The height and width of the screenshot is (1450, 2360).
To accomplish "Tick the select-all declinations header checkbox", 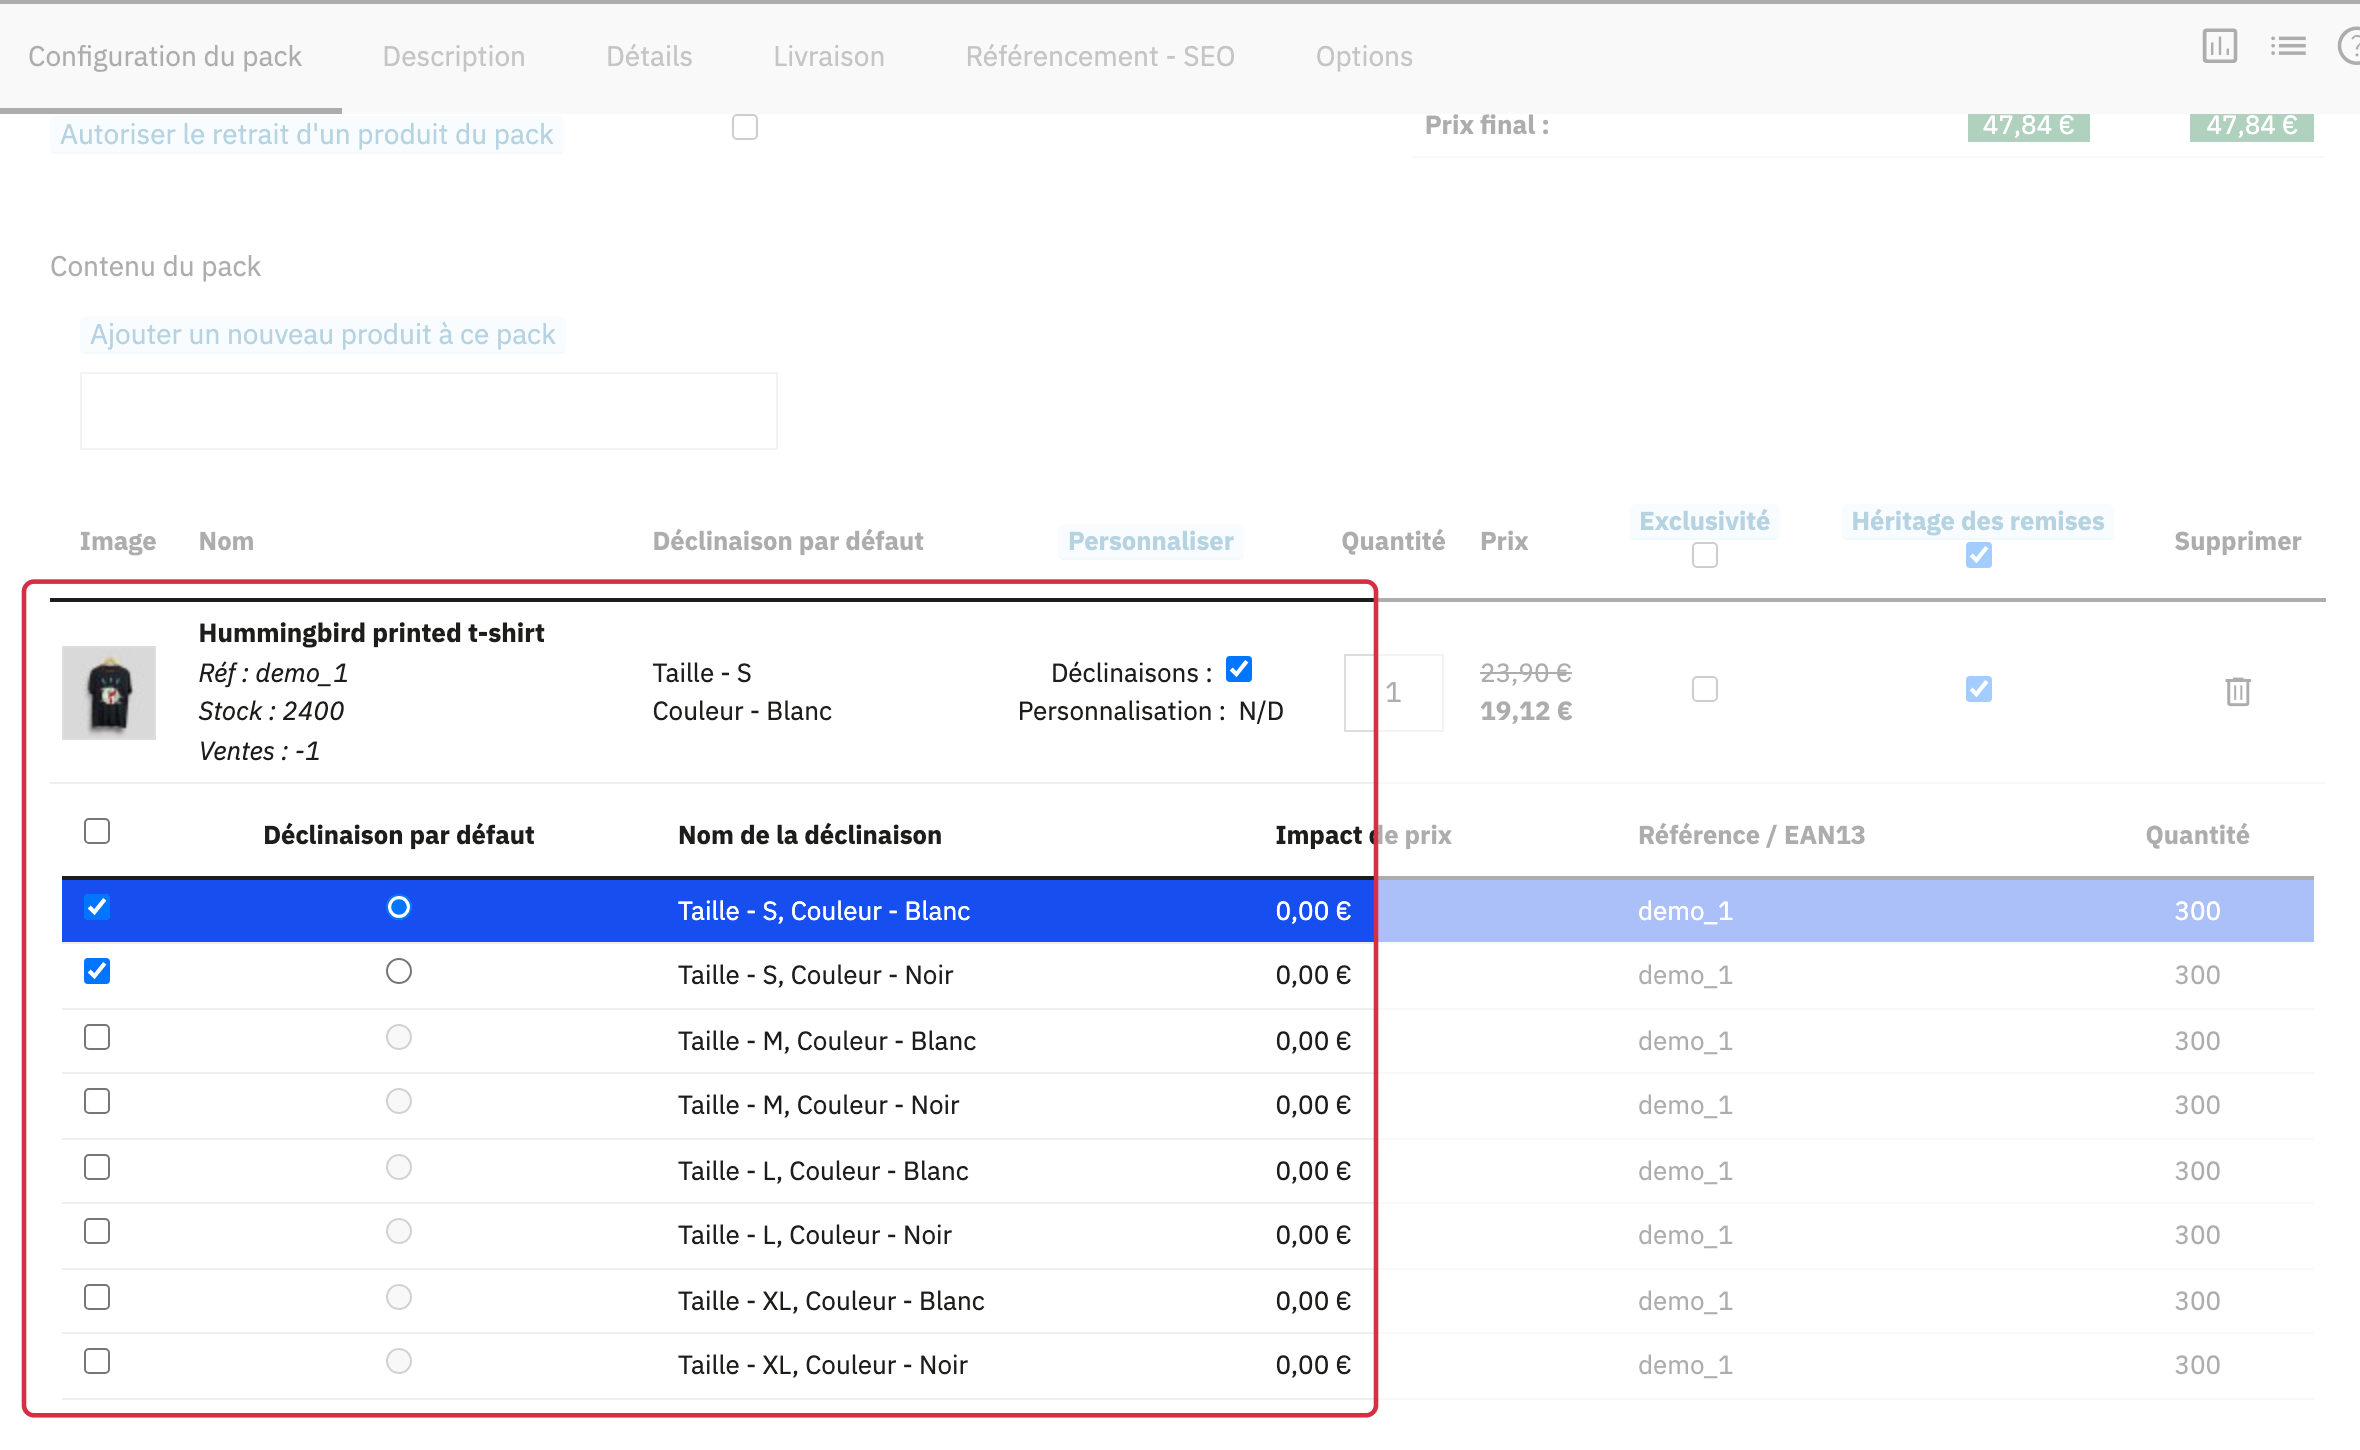I will [97, 831].
